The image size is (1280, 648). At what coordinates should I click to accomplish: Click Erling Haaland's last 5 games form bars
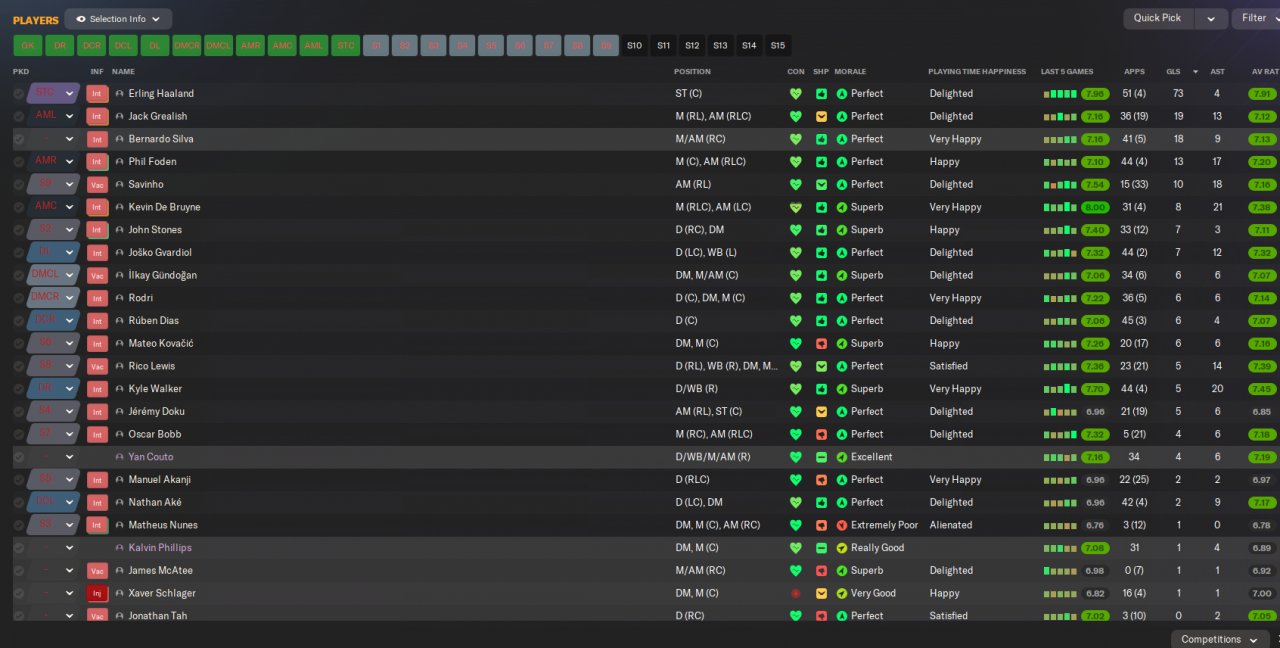[x=1060, y=95]
